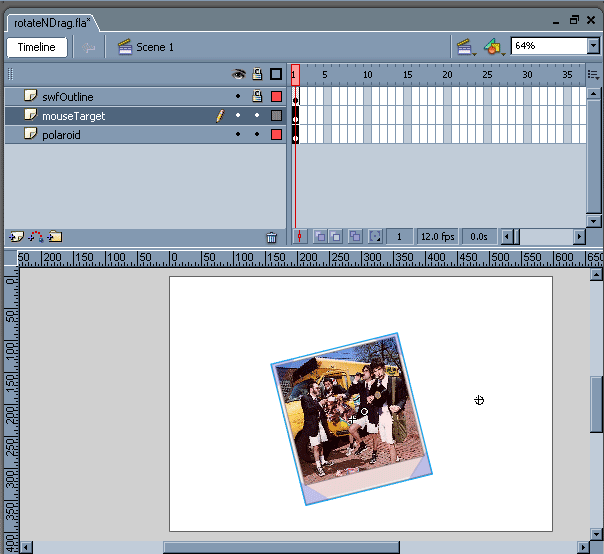Image resolution: width=604 pixels, height=554 pixels.
Task: Click Scene 1 in the edit bar
Action: tap(155, 47)
